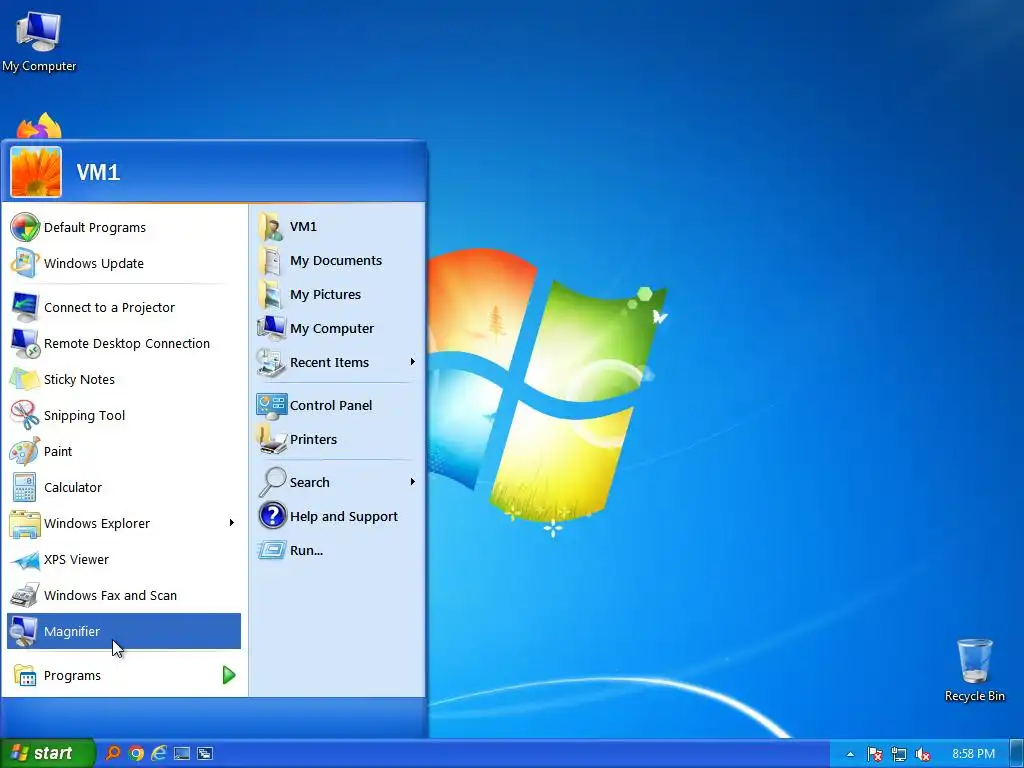Click the Programs folder icon

[x=25, y=675]
